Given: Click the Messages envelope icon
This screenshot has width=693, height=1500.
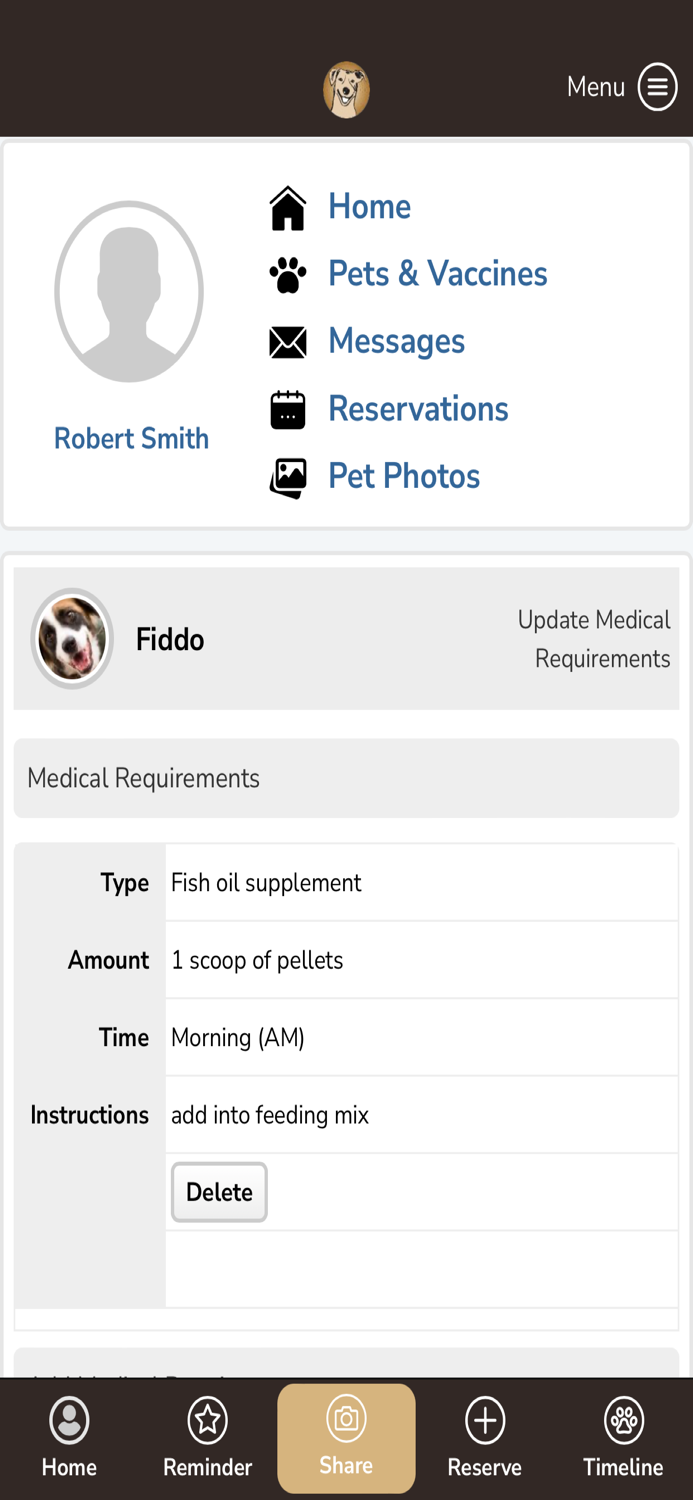Looking at the screenshot, I should (288, 341).
